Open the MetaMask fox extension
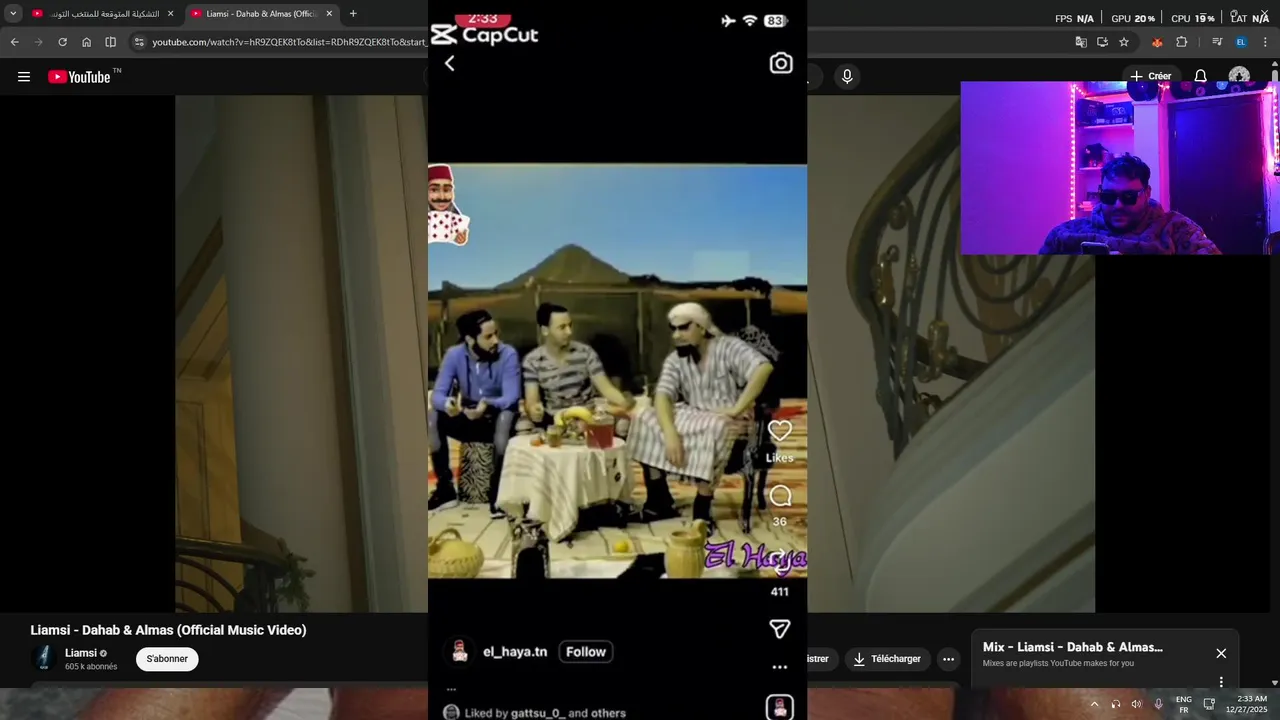 (1157, 42)
